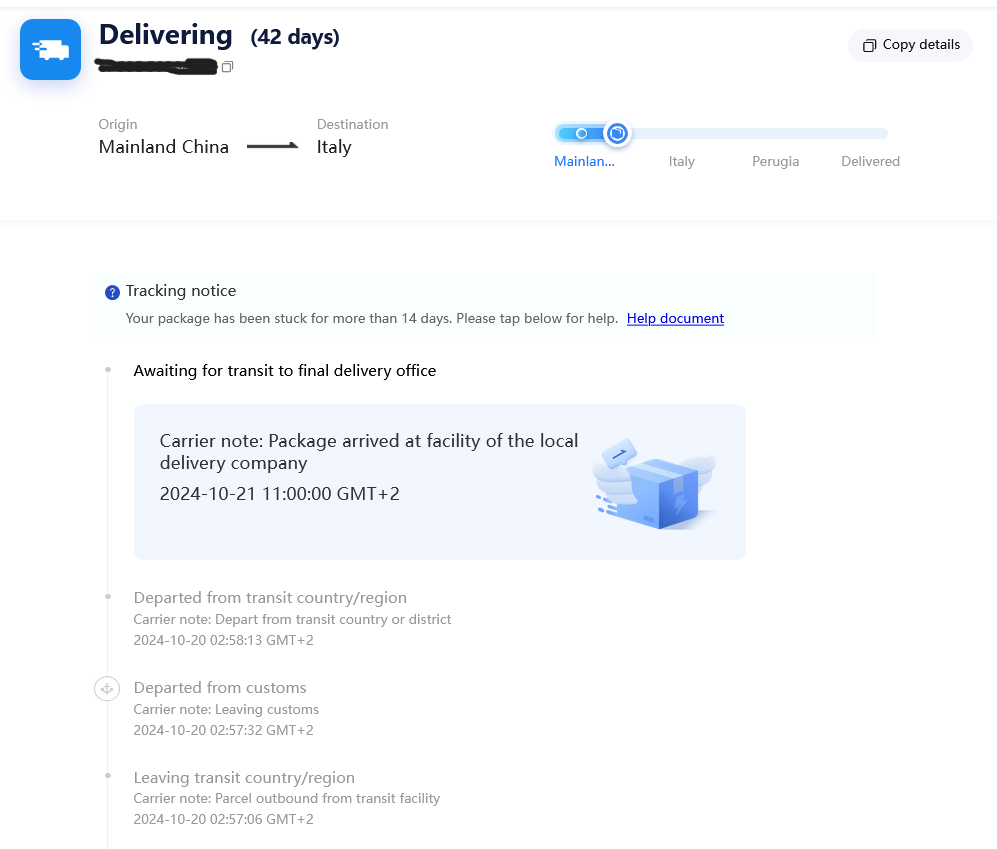
Task: Click timeline dot beside Departed from transit country
Action: point(108,597)
